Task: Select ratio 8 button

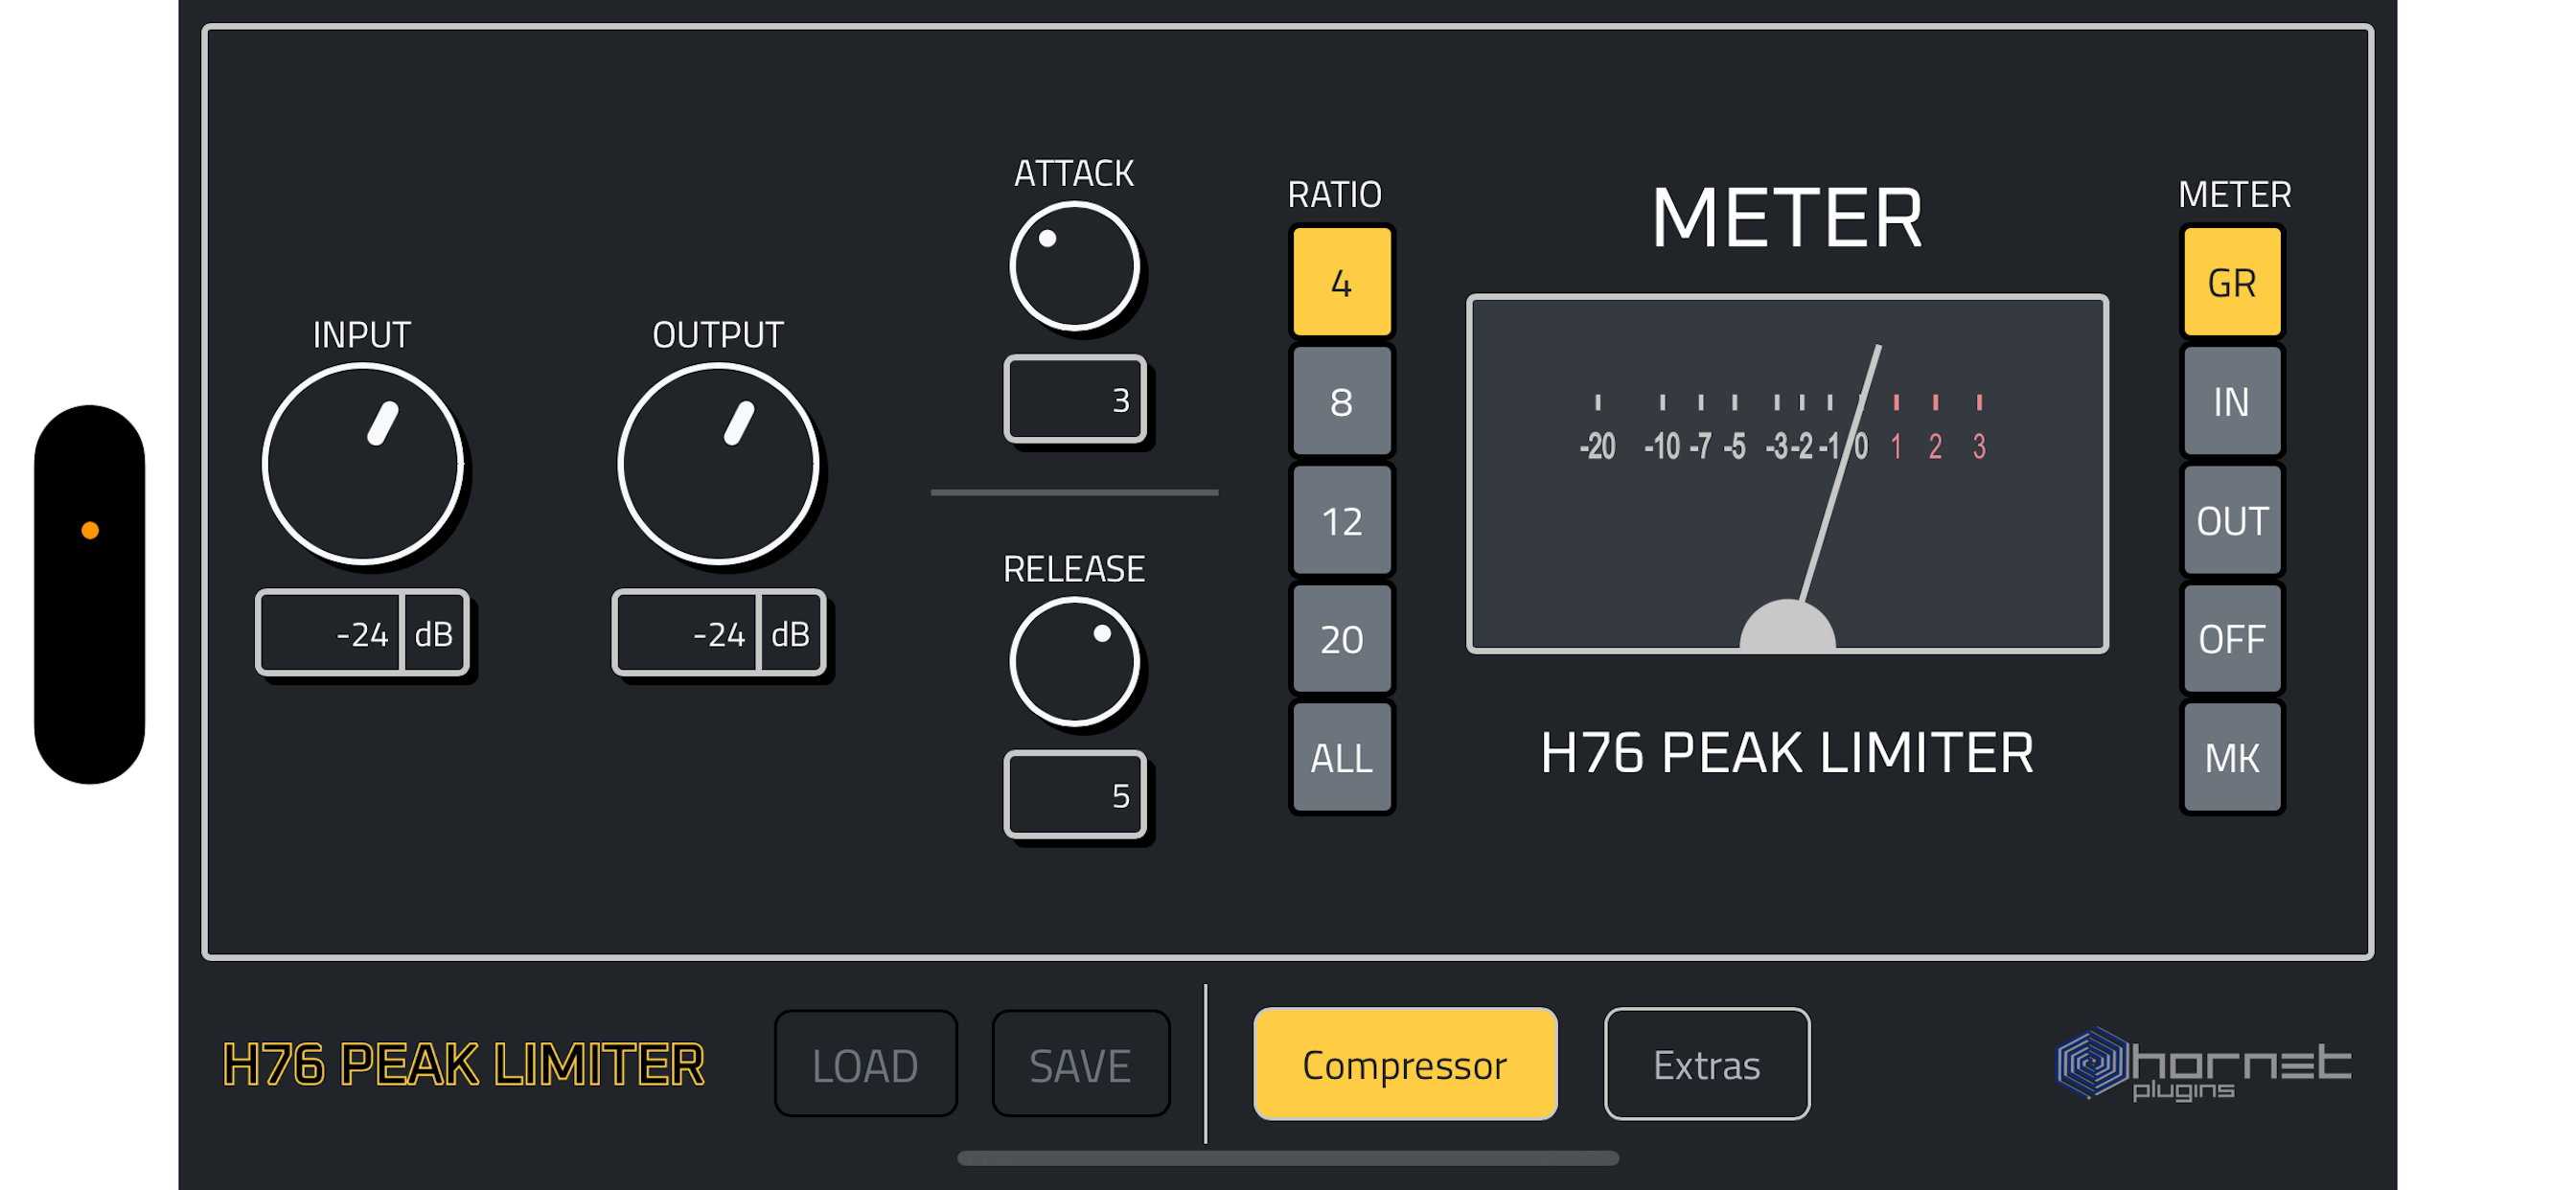Action: tap(1341, 401)
